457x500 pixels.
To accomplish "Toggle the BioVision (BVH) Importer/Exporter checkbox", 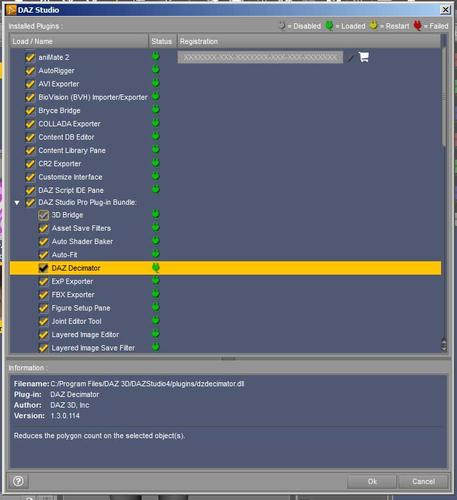I will [x=30, y=97].
